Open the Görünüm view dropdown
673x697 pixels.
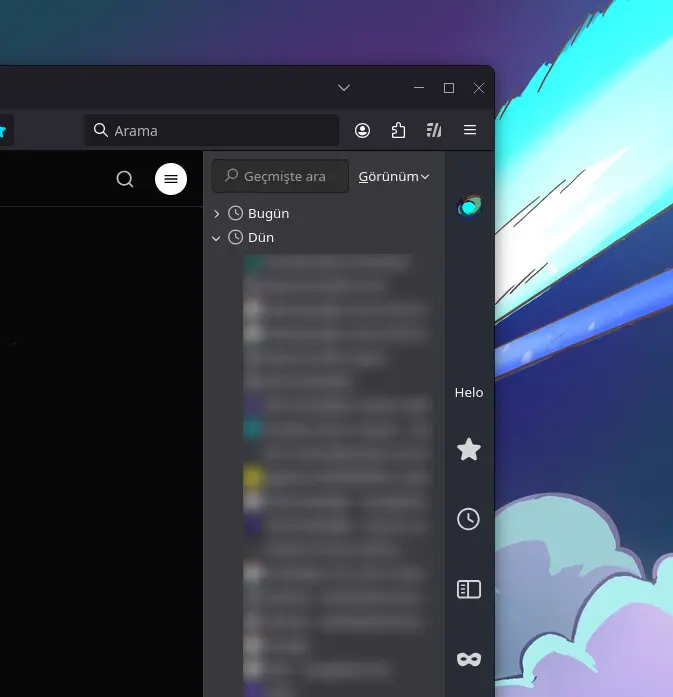tap(394, 176)
